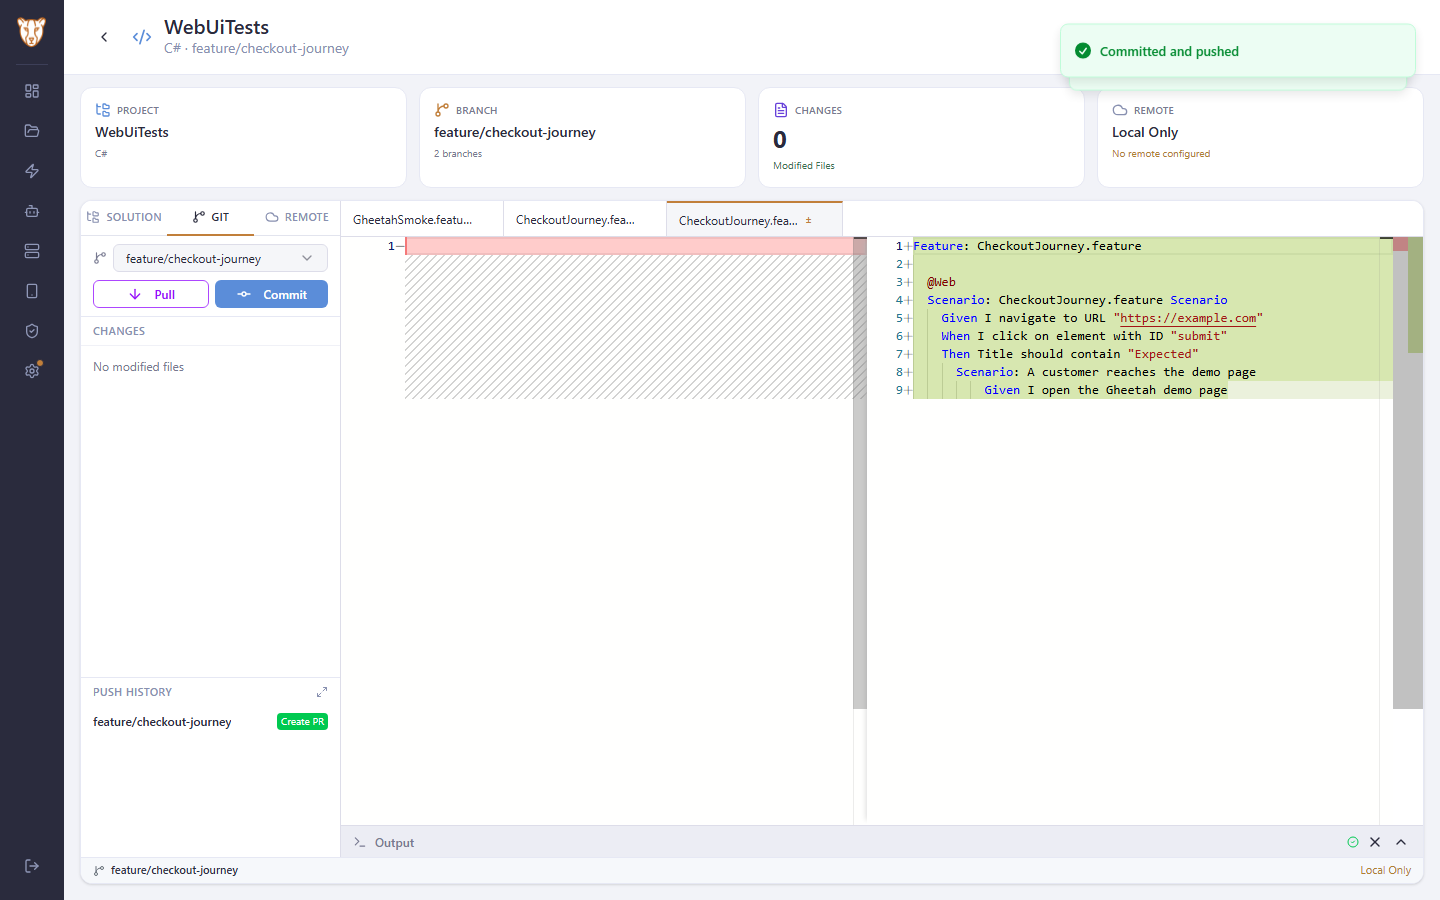
Task: Click the 'Modified Files' label in Changes card
Action: click(x=804, y=166)
